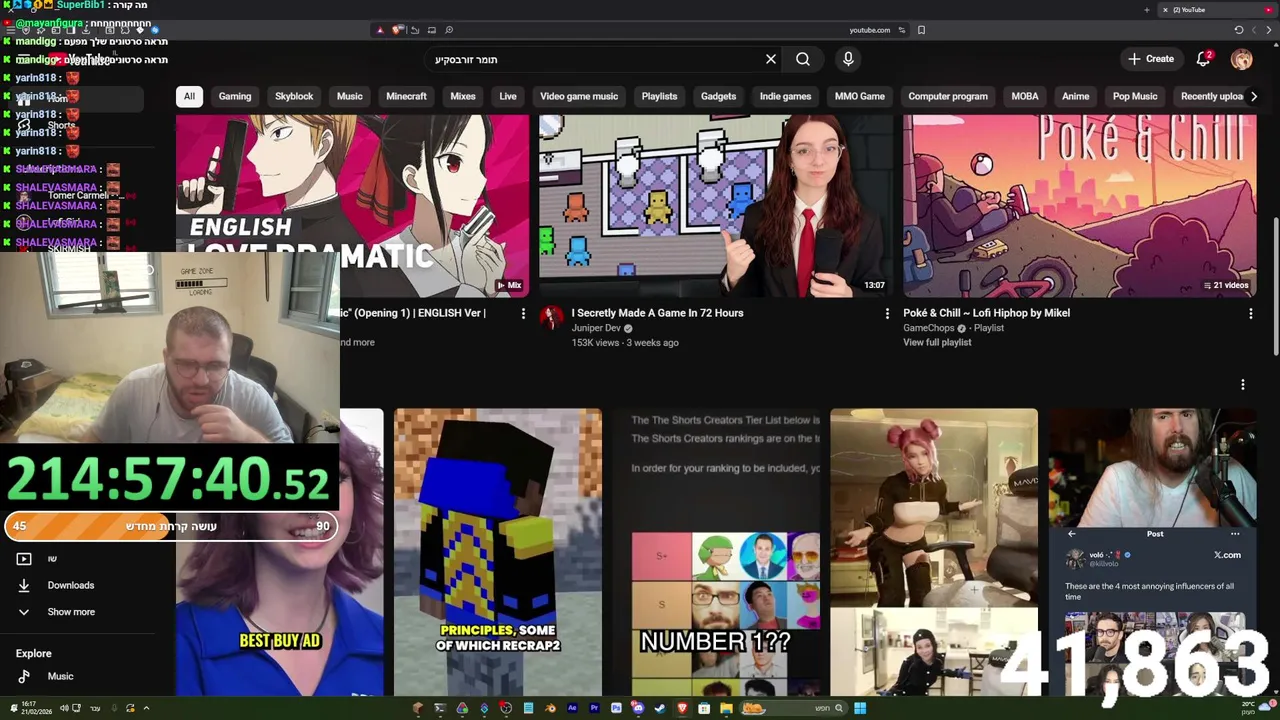Go forward with browser navigation arrow
The height and width of the screenshot is (720, 1280).
pyautogui.click(x=1267, y=30)
